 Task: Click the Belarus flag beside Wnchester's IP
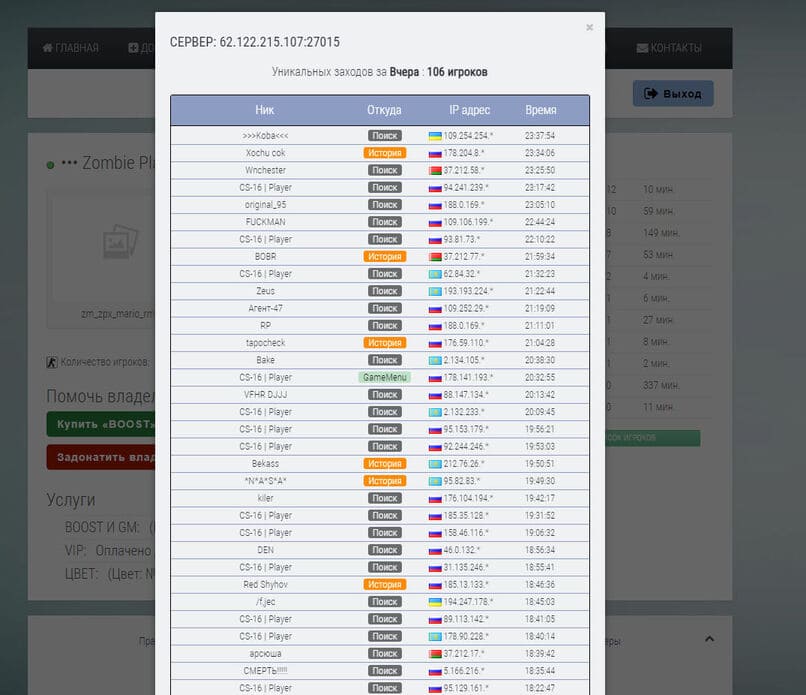[435, 171]
